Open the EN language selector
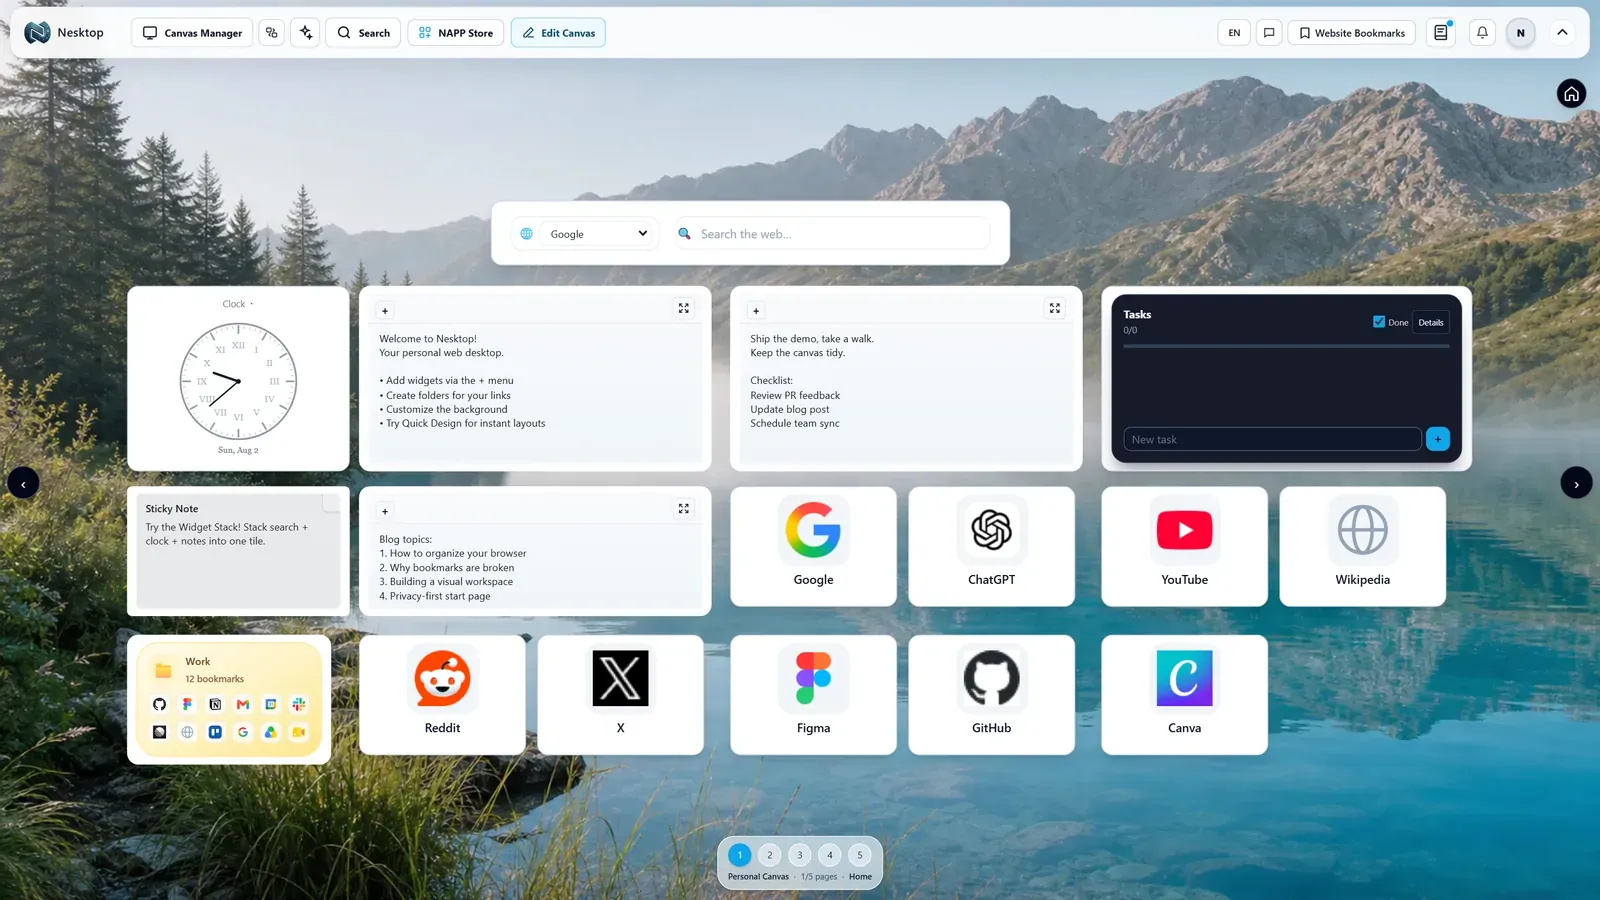1600x900 pixels. [x=1234, y=33]
